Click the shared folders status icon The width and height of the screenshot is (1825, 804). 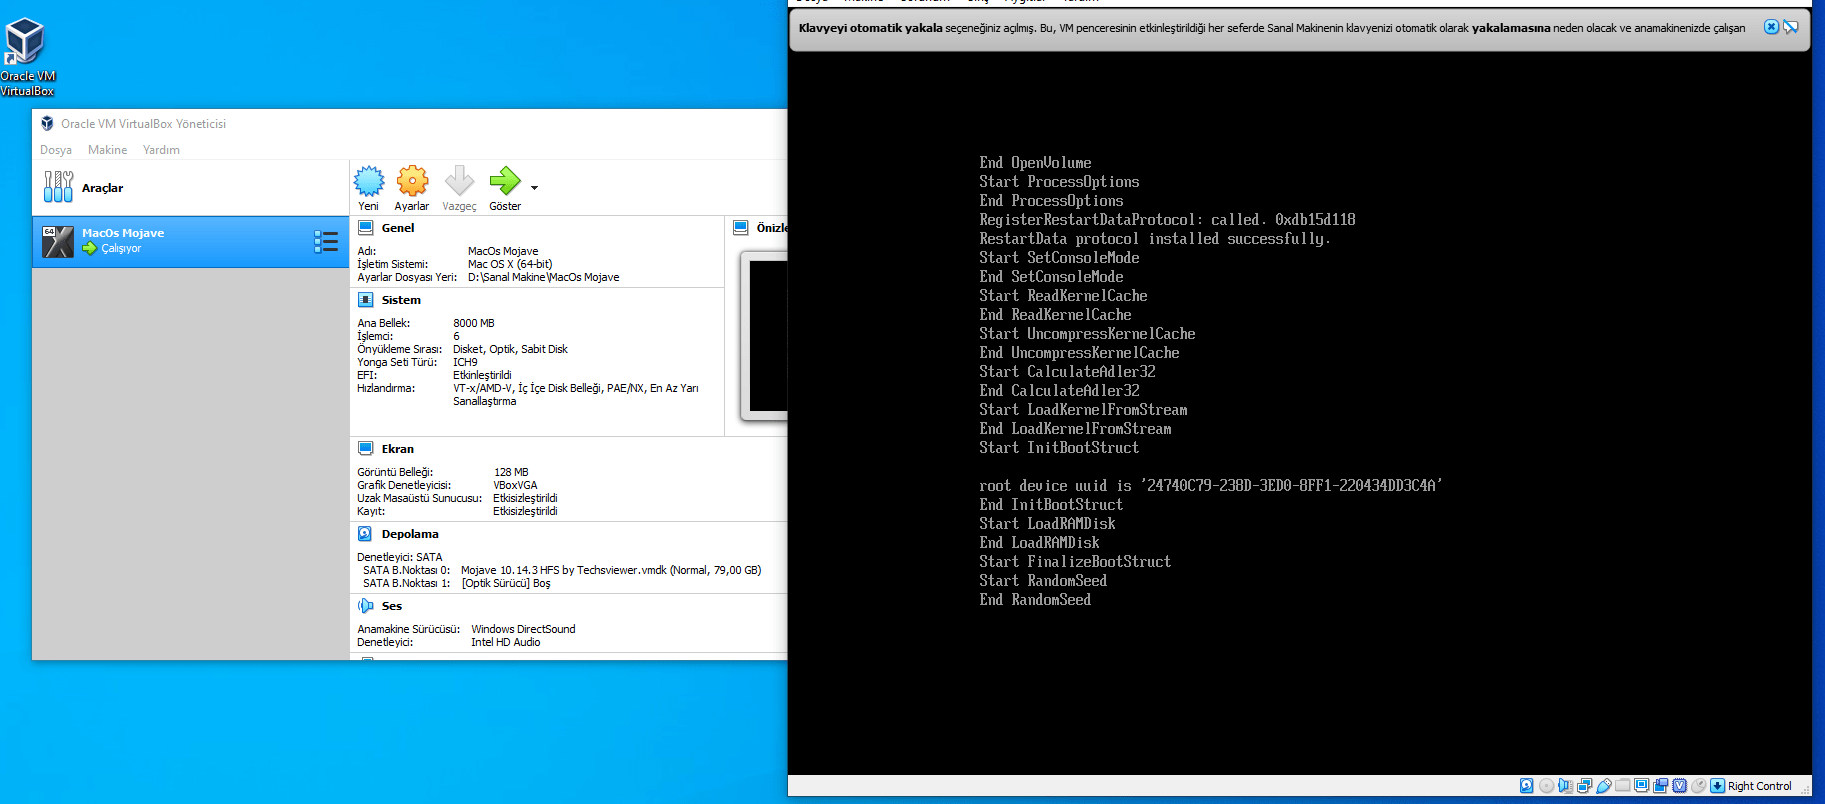(1622, 786)
